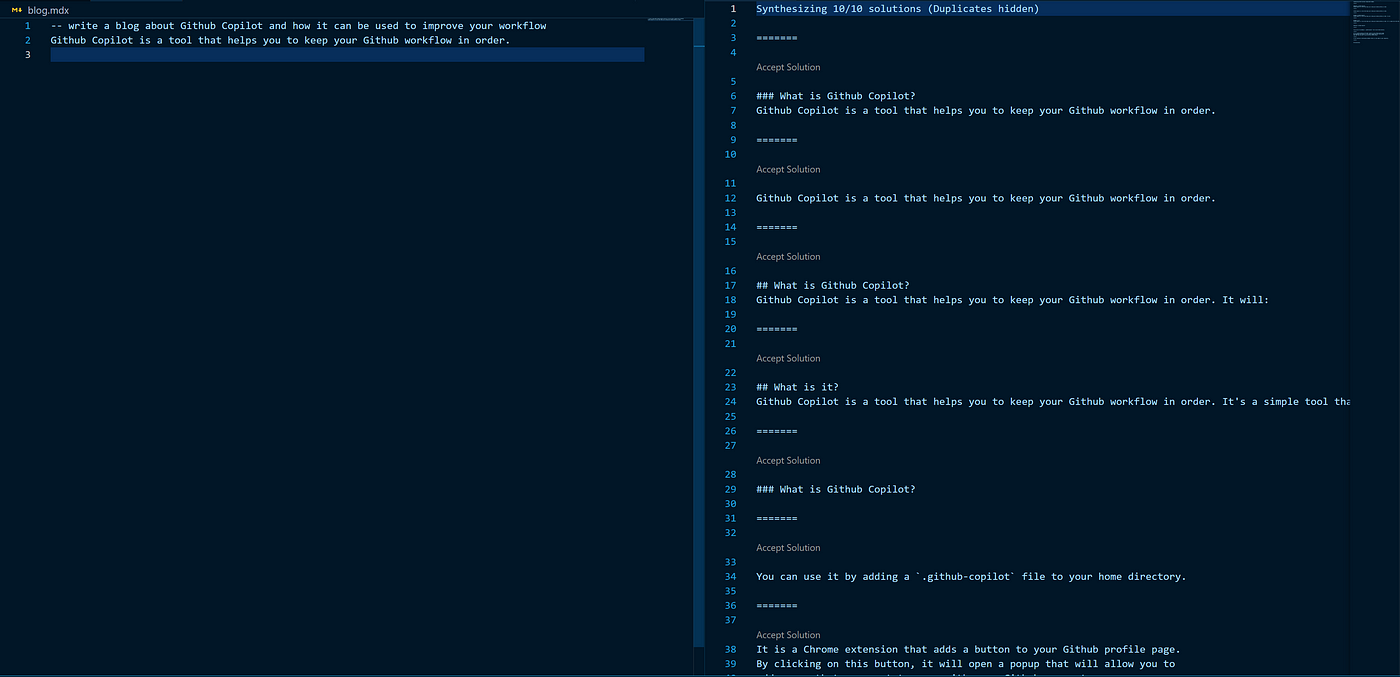Click the '=======' separator on line 36
This screenshot has height=677, width=1400.
(776, 605)
